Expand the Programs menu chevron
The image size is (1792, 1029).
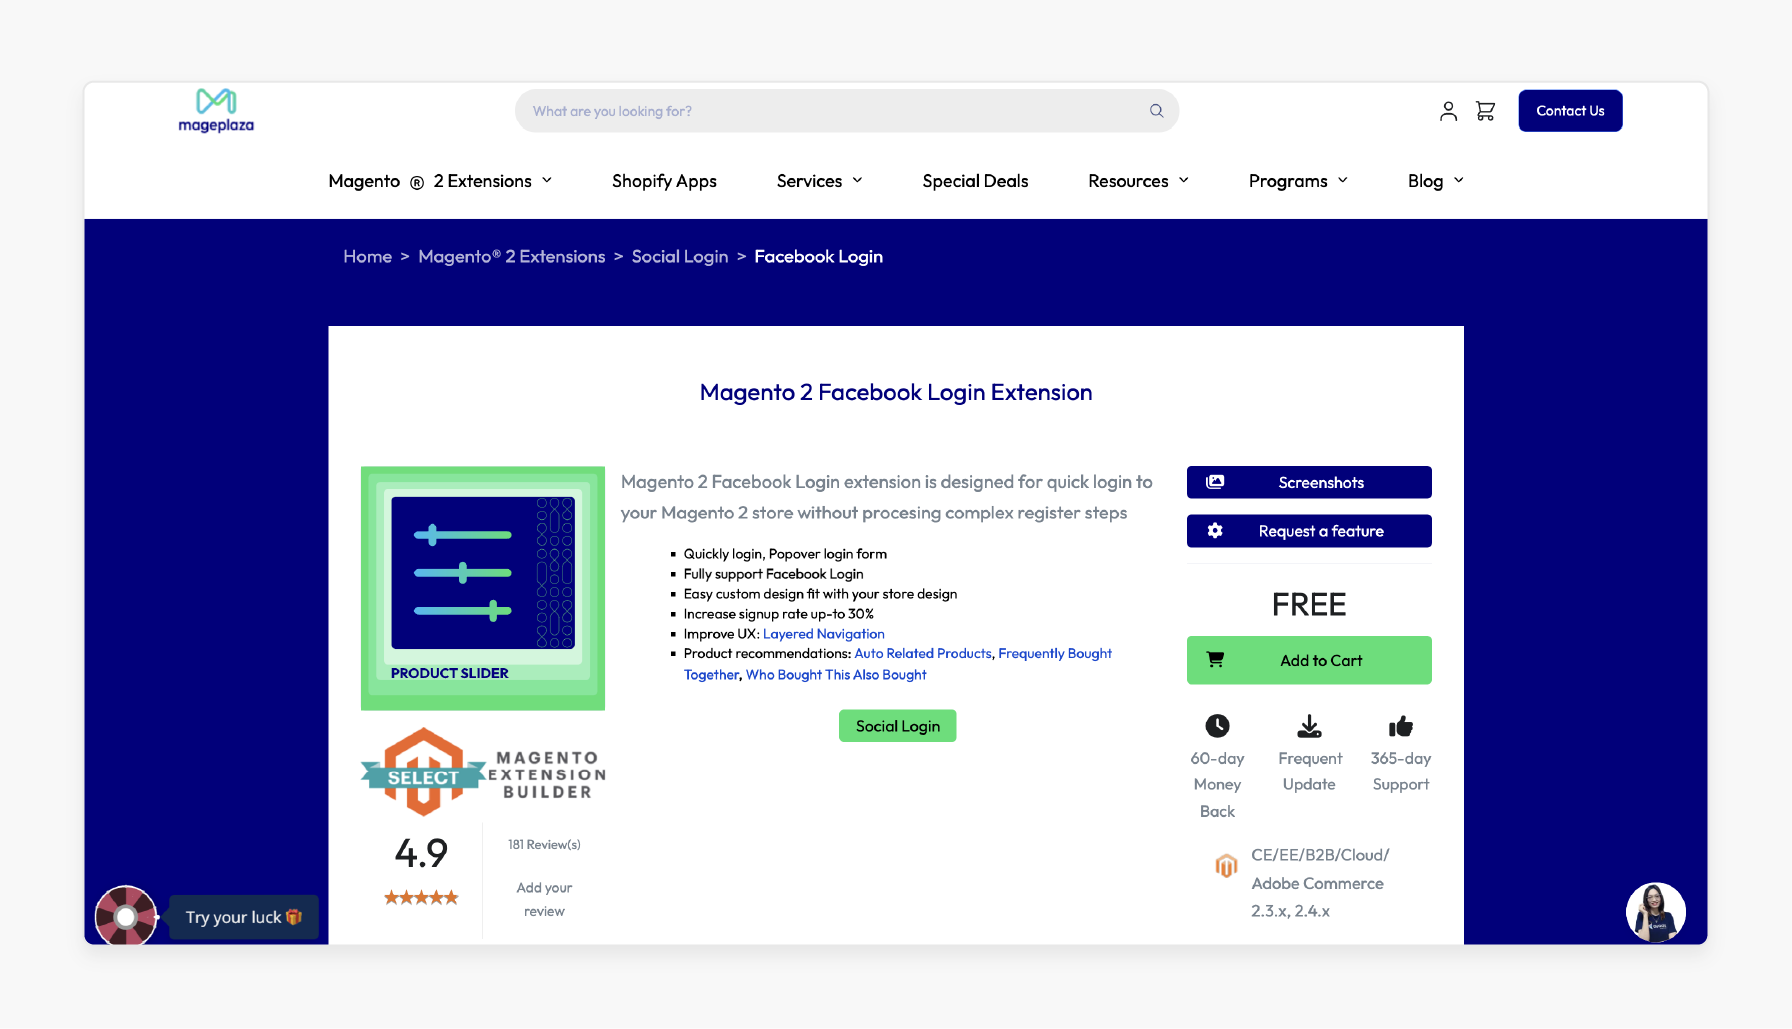click(x=1343, y=180)
